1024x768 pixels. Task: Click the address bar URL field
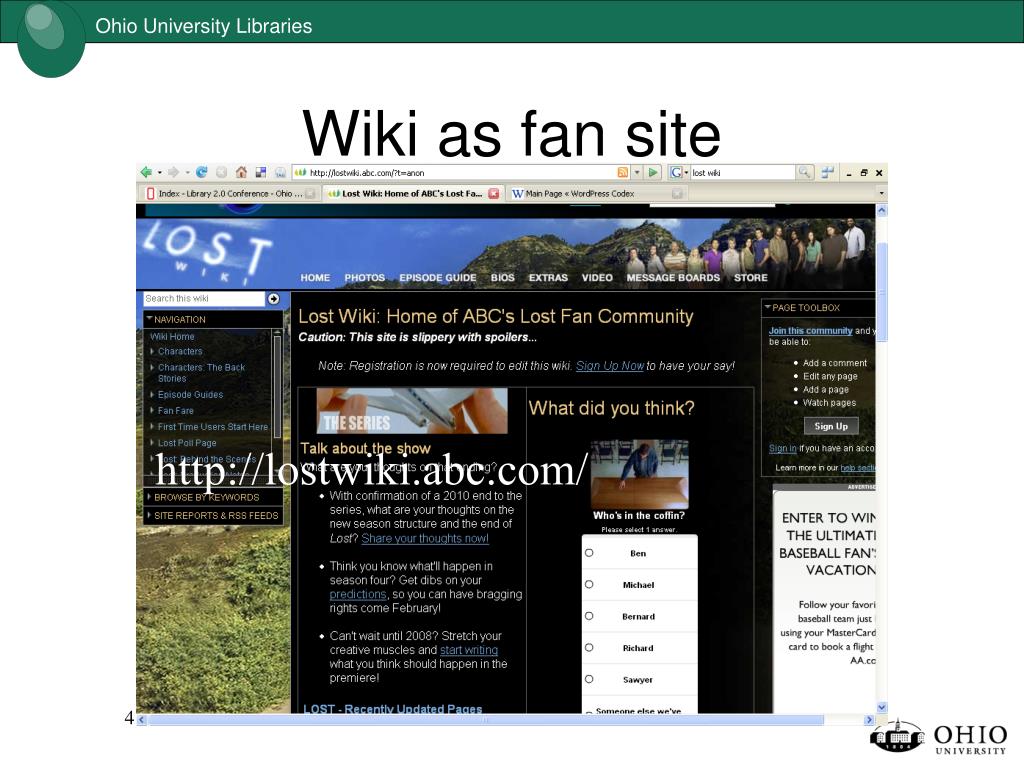pyautogui.click(x=460, y=172)
